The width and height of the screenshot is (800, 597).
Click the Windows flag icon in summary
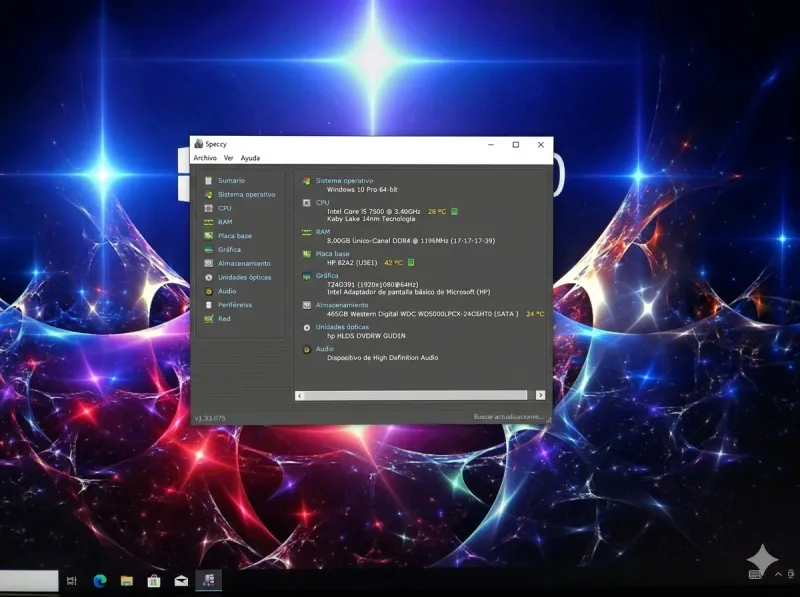coord(306,181)
